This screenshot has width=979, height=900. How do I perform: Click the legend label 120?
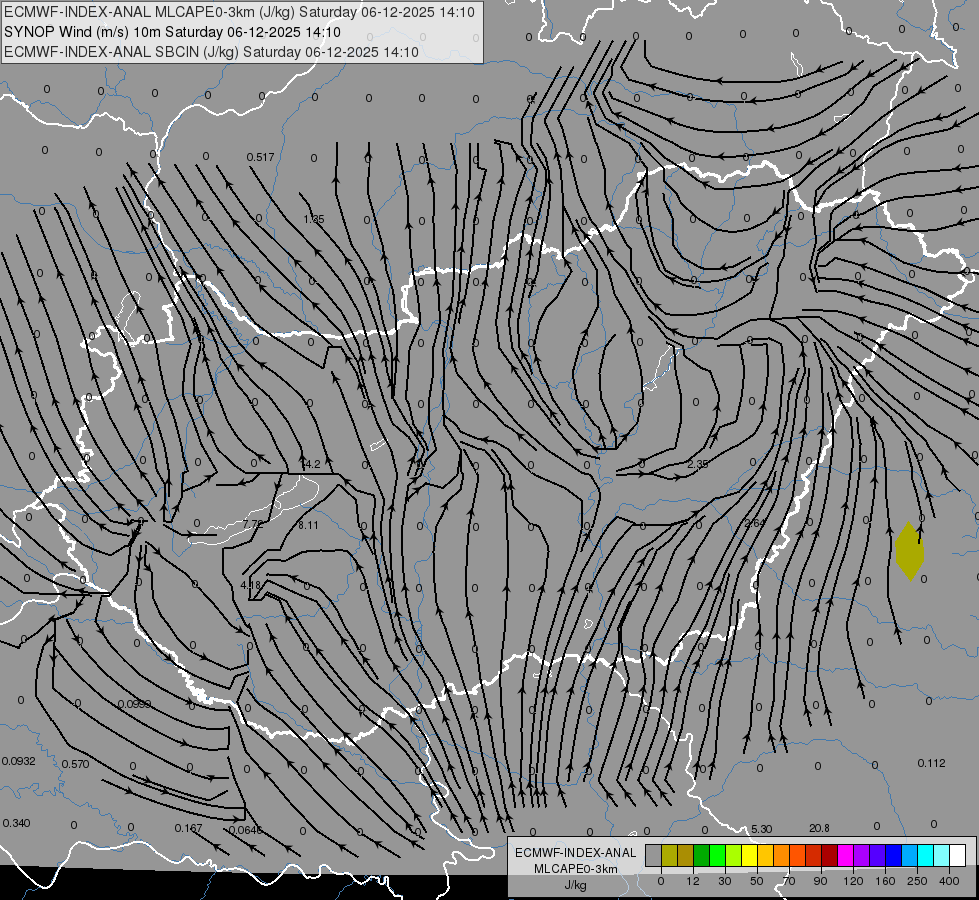click(853, 881)
